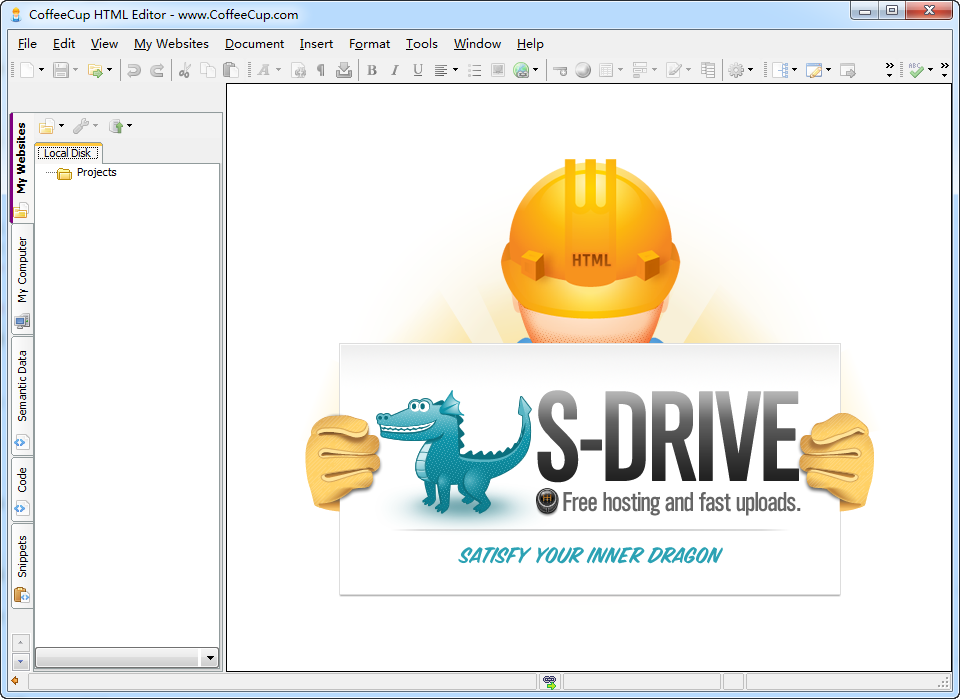Open the New document dropdown arrow
Screen dimensions: 960x699
tap(40, 70)
